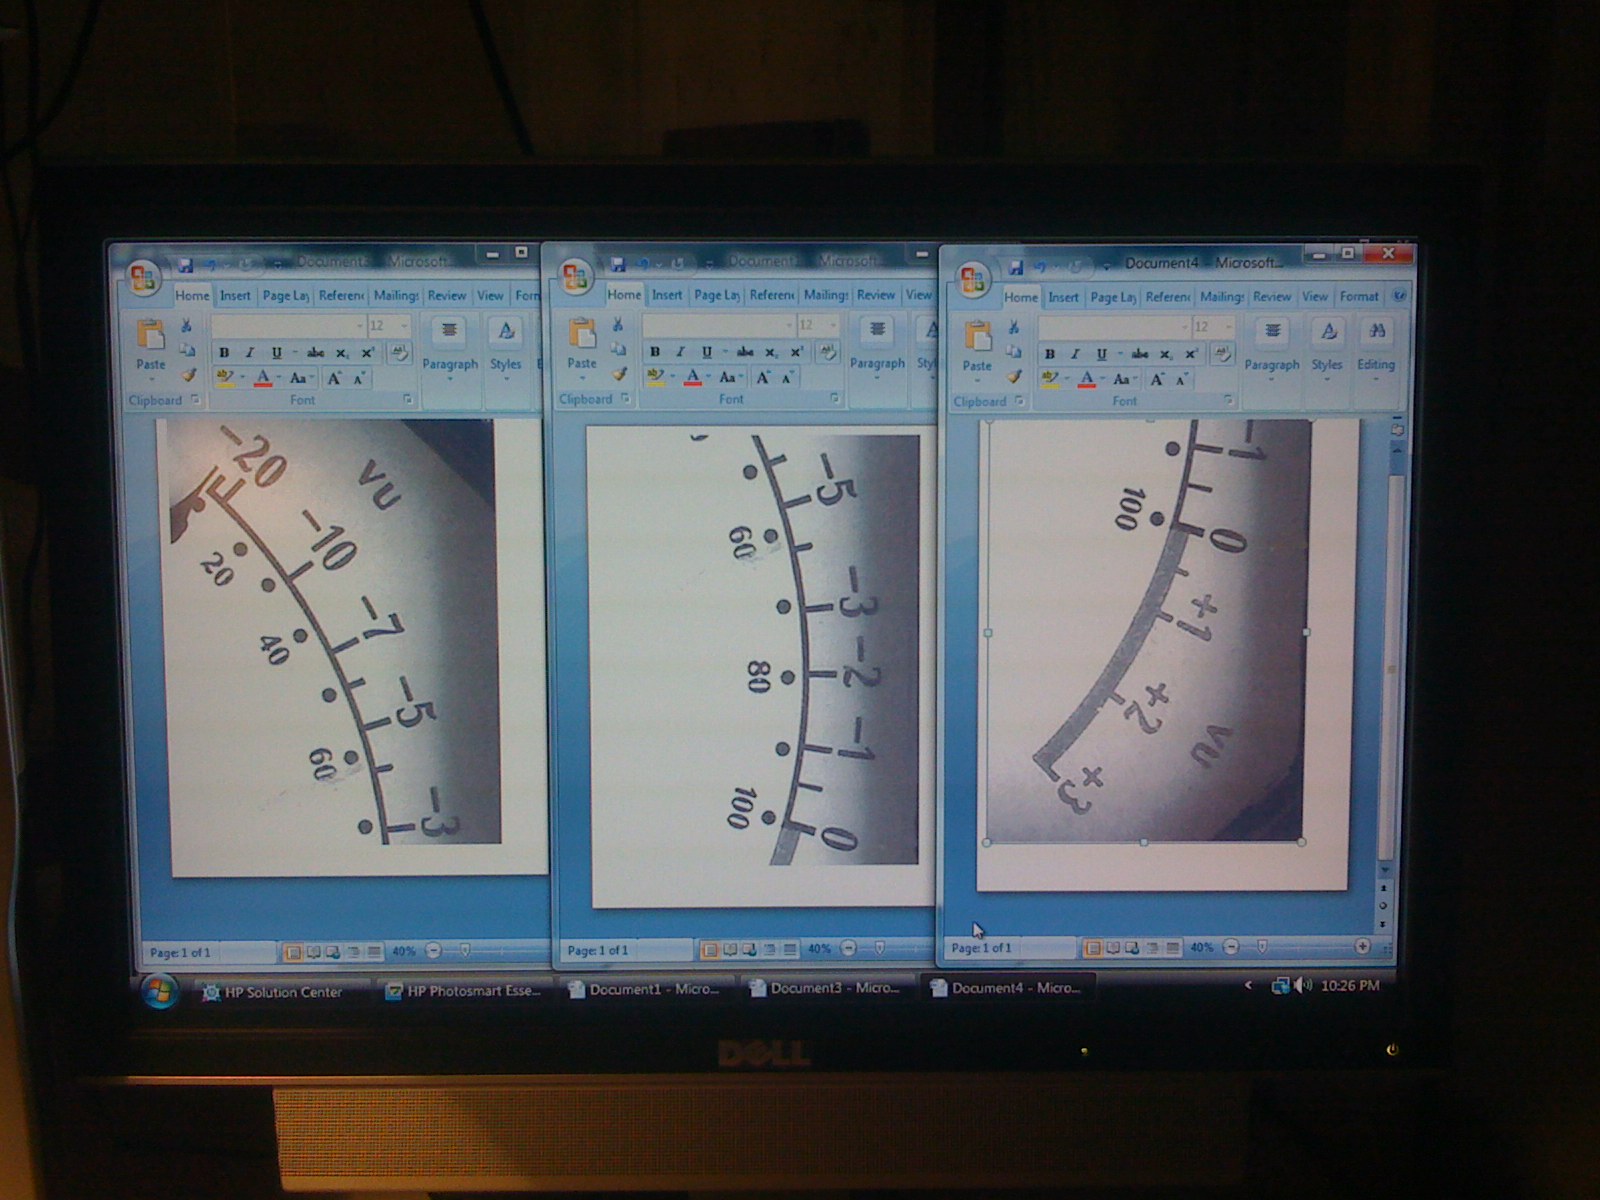
Task: Zoom in using plus in Document4 status bar
Action: coord(1362,945)
